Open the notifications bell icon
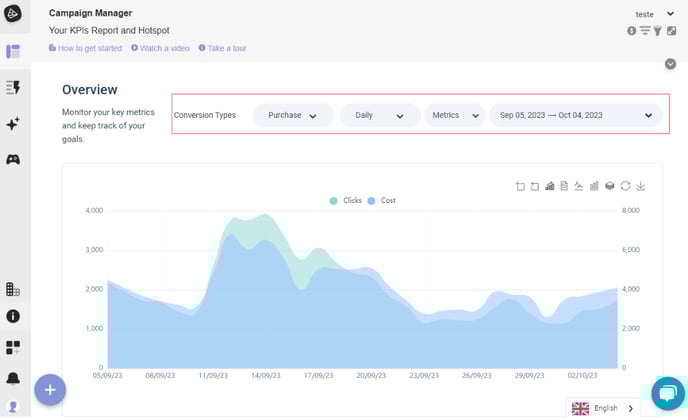Image resolution: width=688 pixels, height=420 pixels. coord(13,378)
